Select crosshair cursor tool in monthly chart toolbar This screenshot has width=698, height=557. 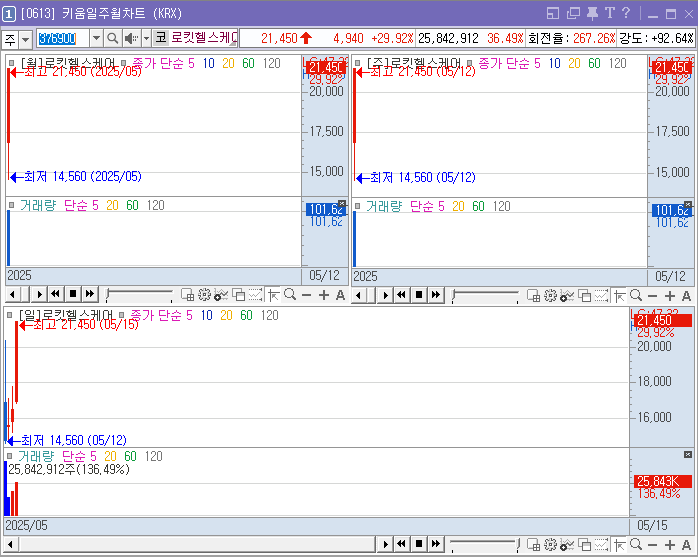(x=273, y=295)
